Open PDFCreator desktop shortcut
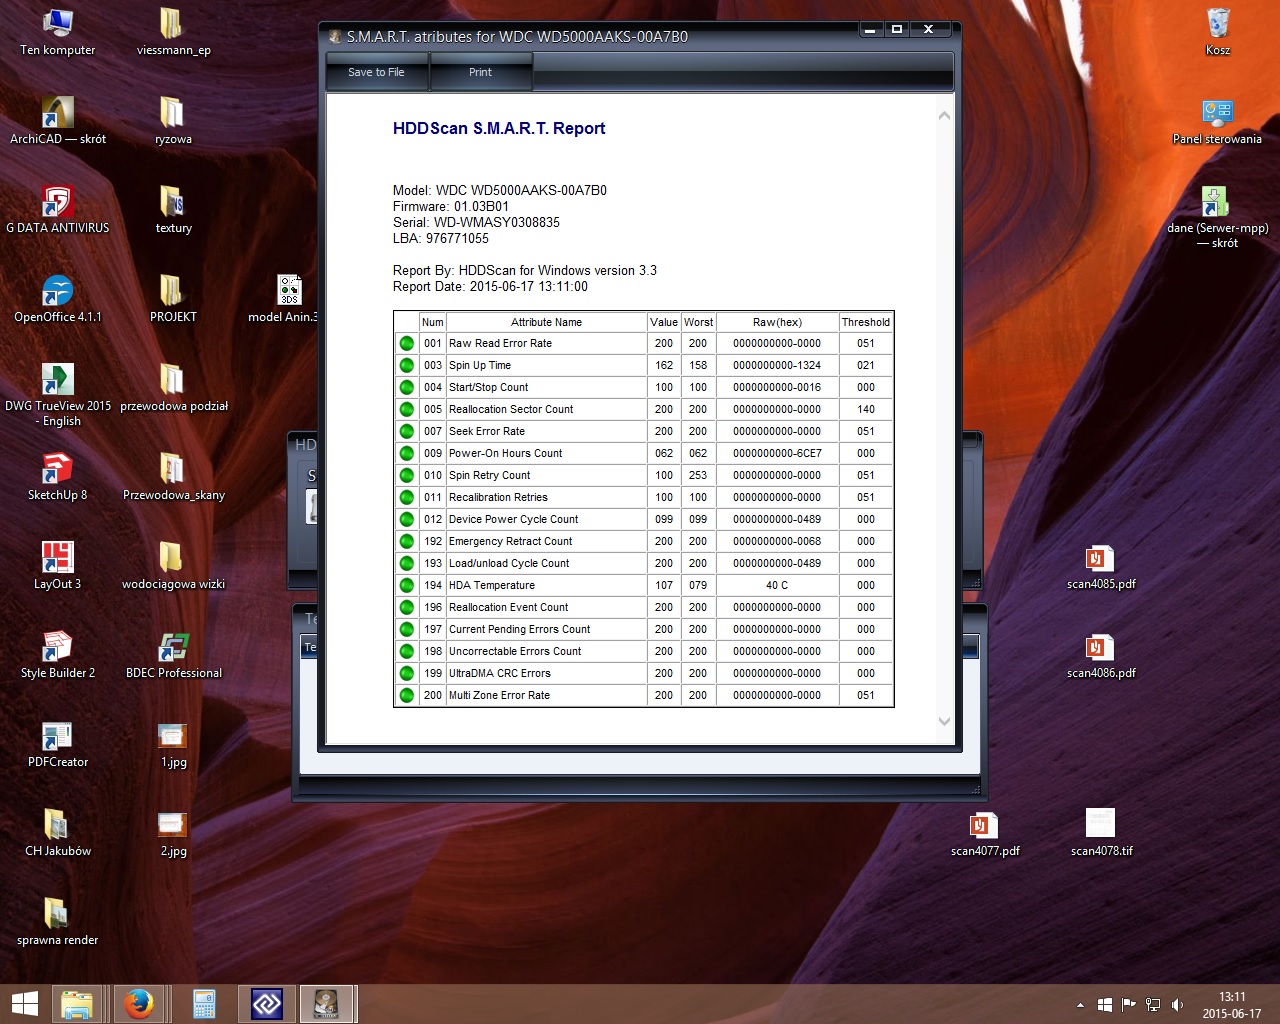This screenshot has height=1024, width=1280. pyautogui.click(x=58, y=745)
